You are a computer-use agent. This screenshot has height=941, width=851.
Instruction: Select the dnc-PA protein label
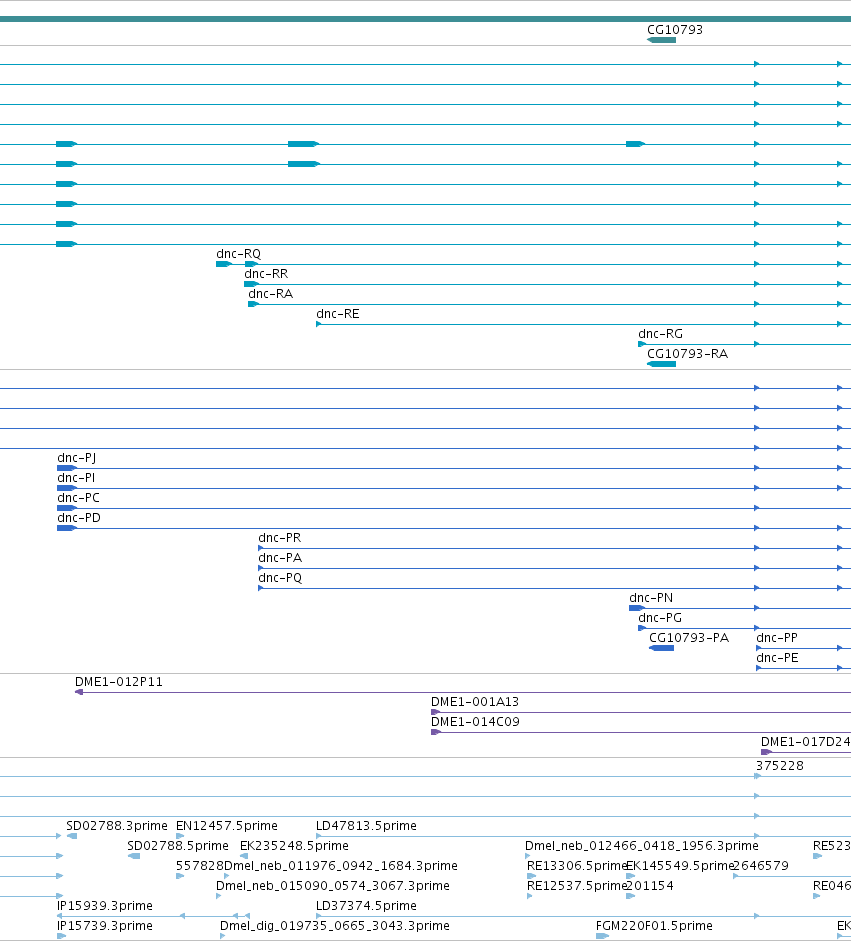(280, 558)
